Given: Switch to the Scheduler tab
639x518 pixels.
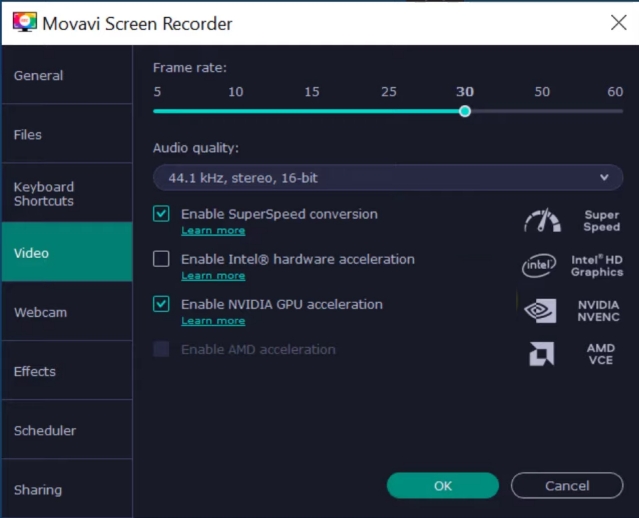Looking at the screenshot, I should click(67, 430).
